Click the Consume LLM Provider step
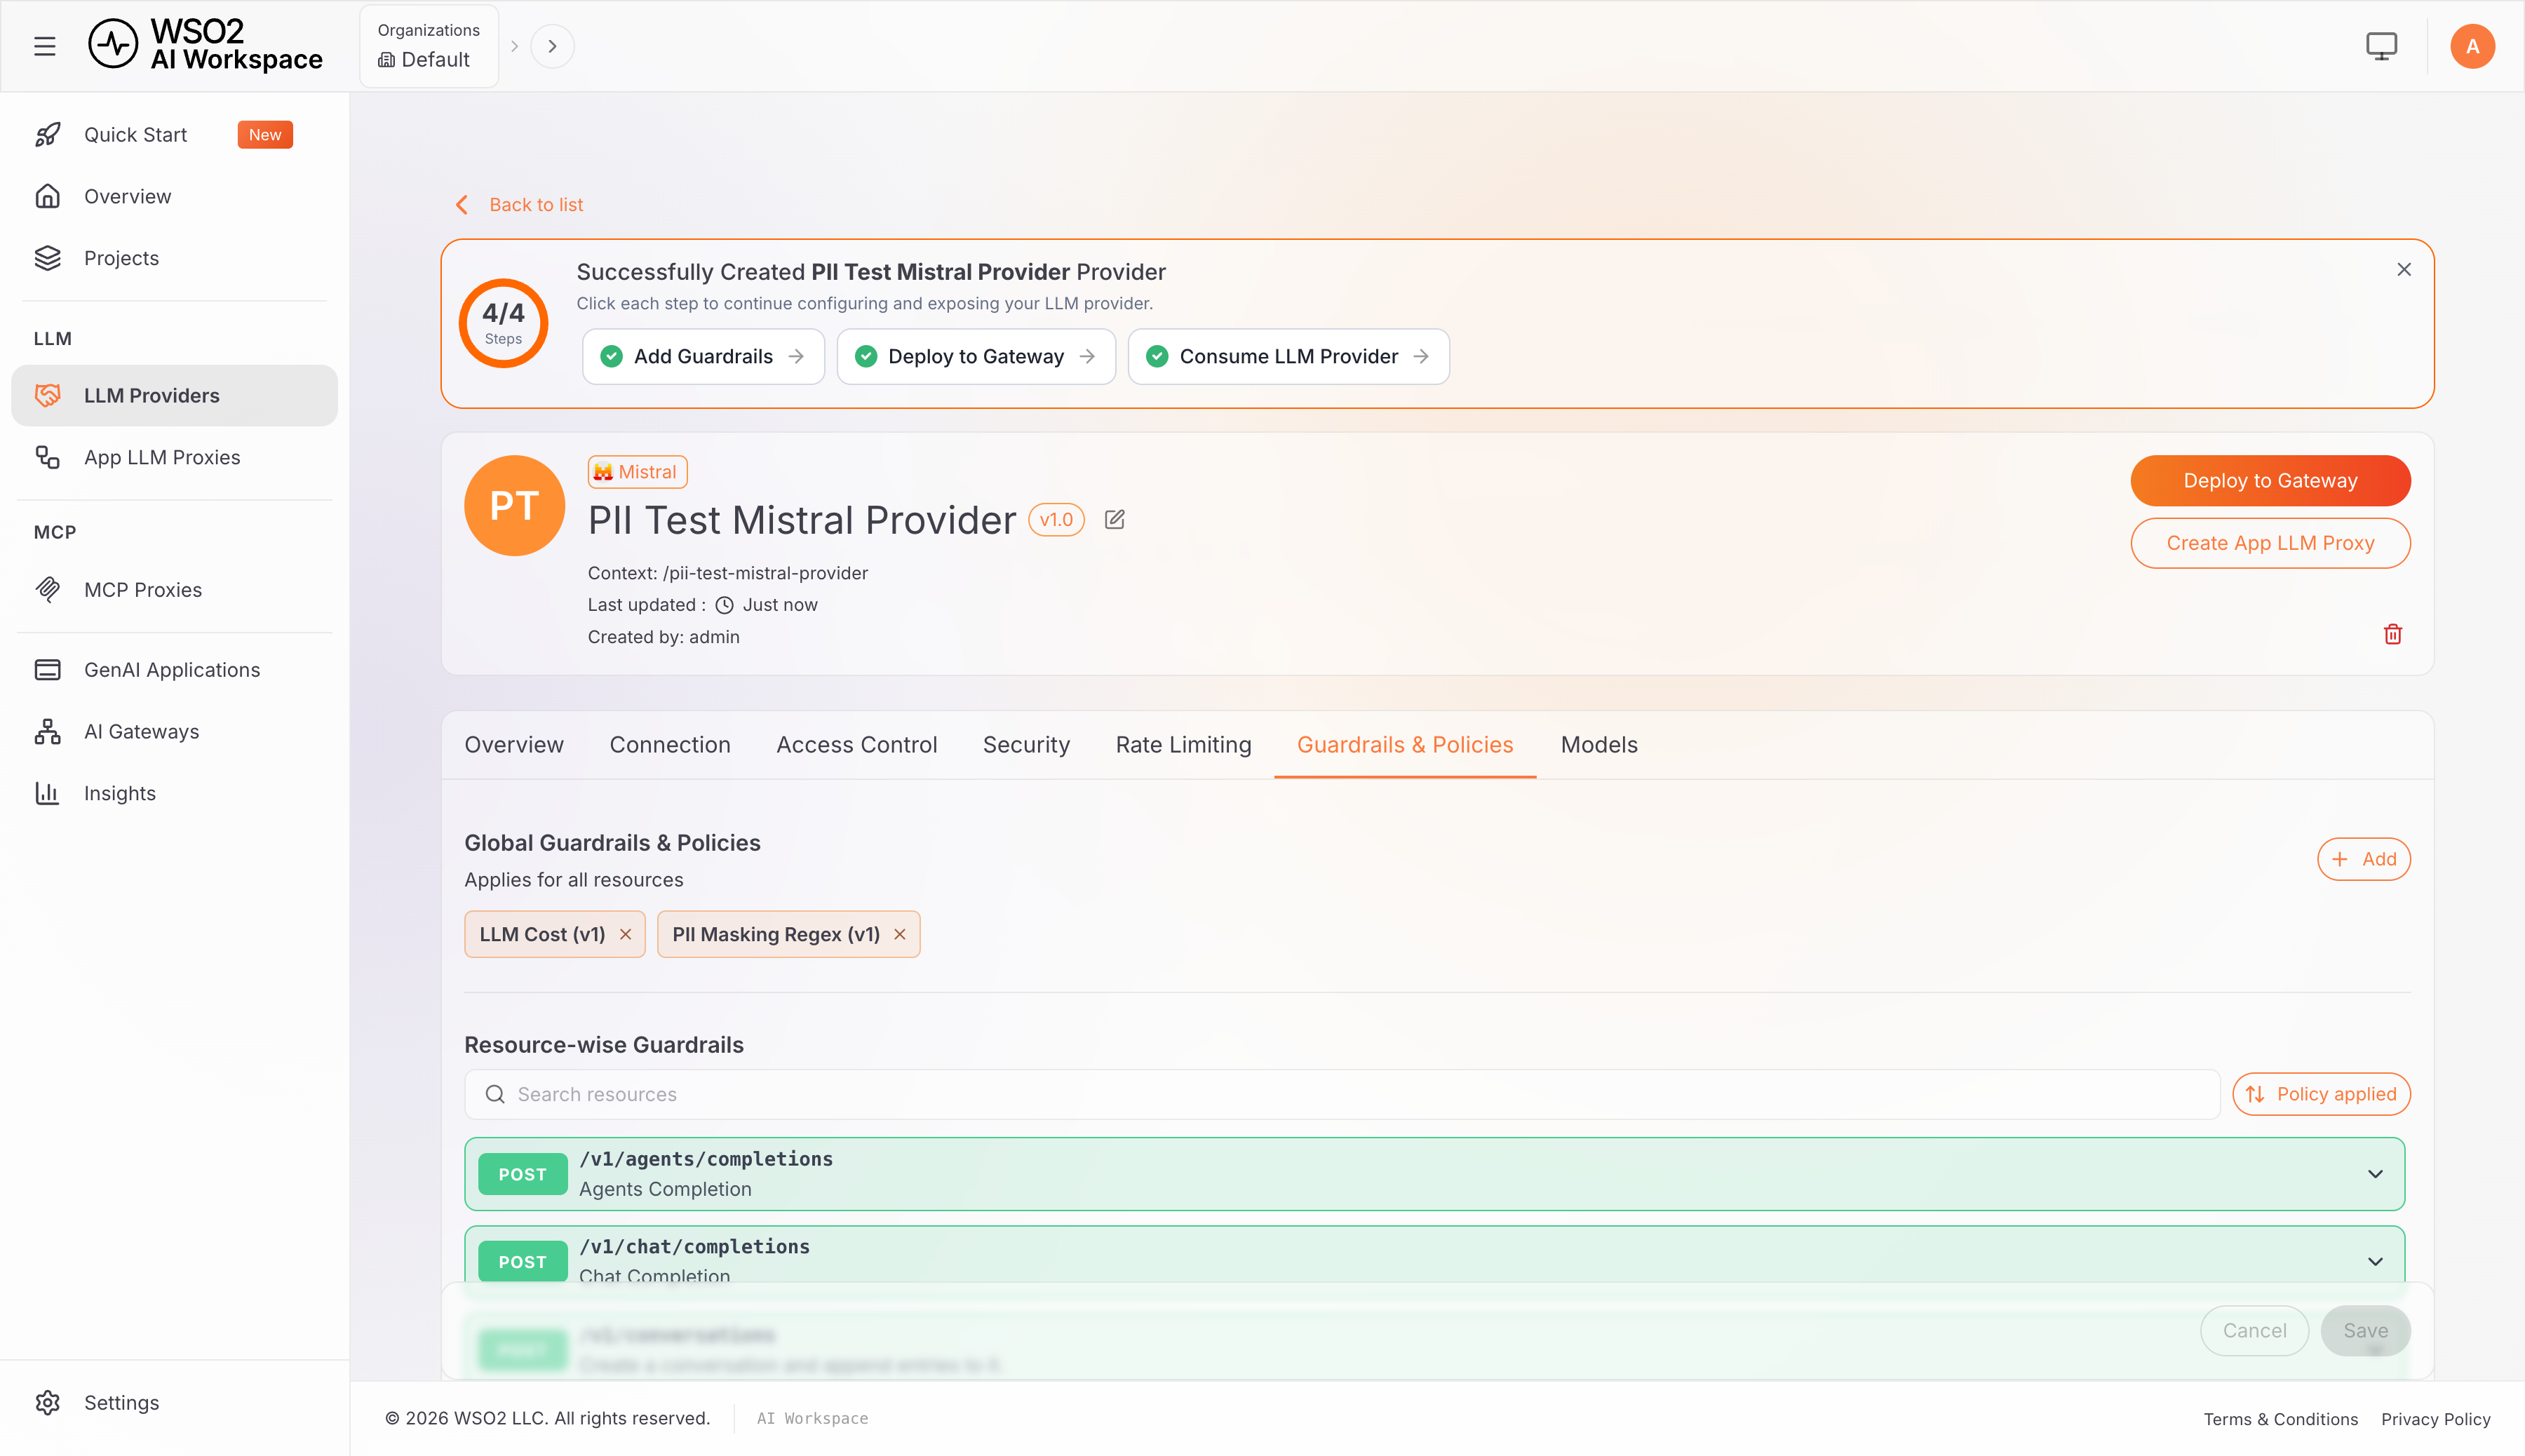Image resolution: width=2525 pixels, height=1456 pixels. (x=1288, y=357)
